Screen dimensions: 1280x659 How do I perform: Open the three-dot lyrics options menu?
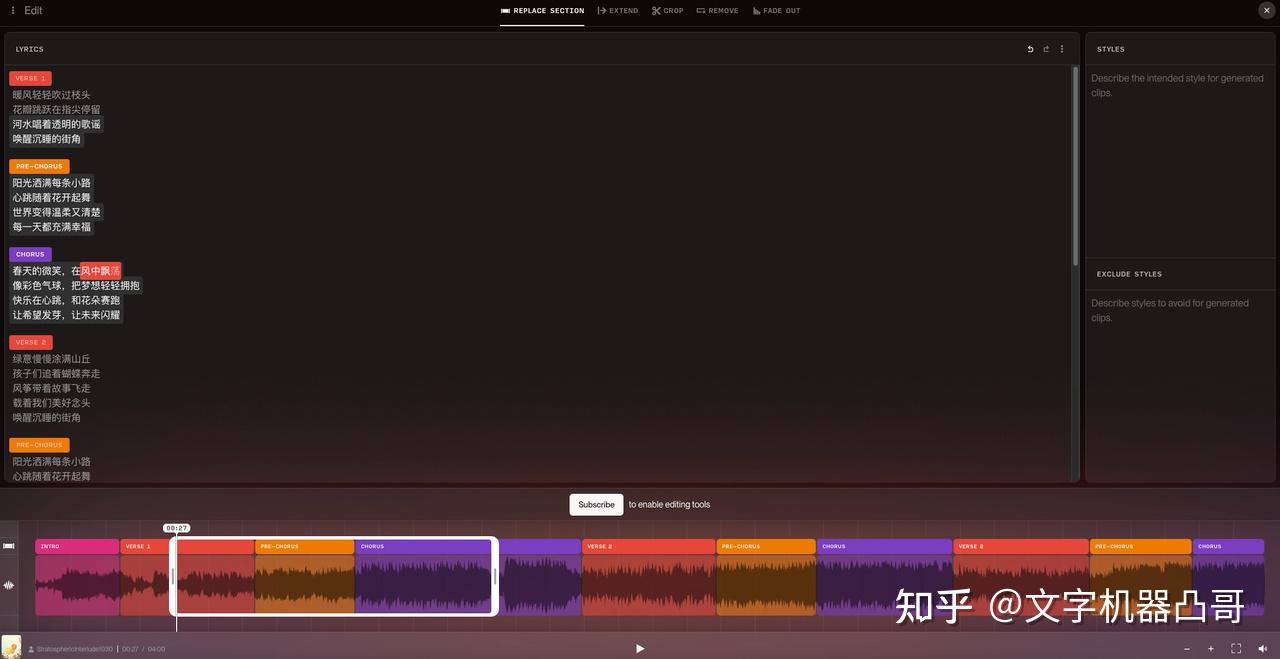click(x=1062, y=48)
